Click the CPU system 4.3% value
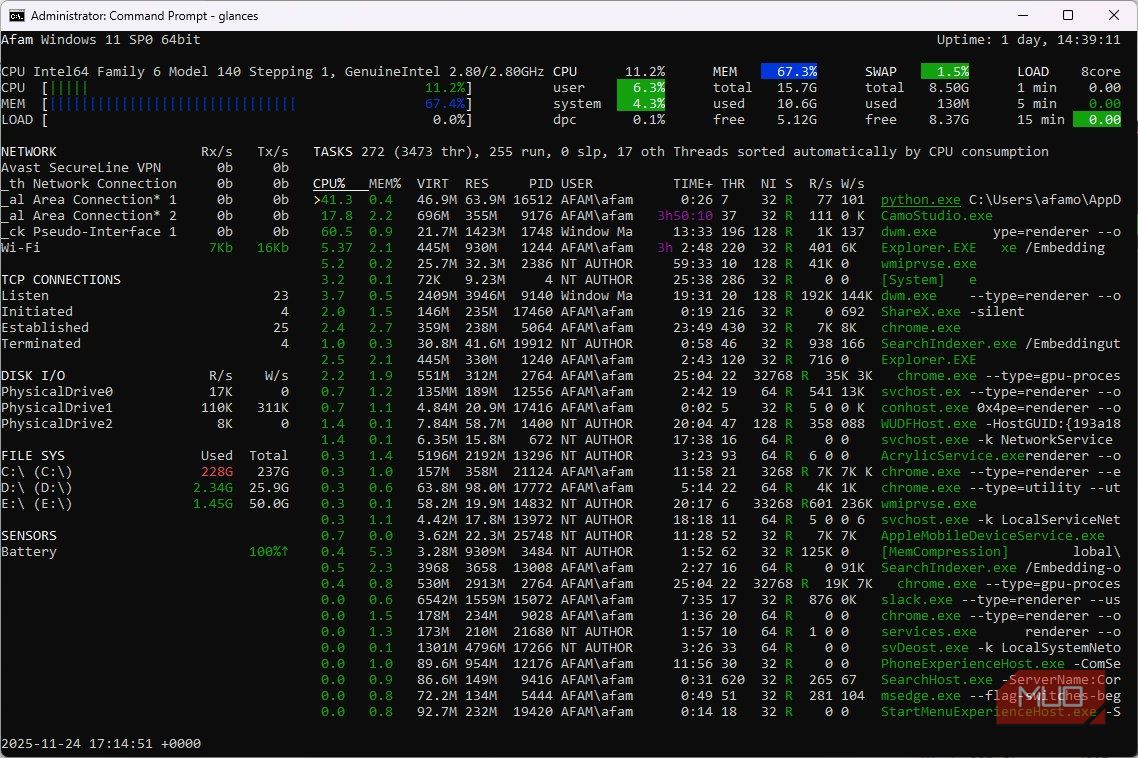Image resolution: width=1138 pixels, height=758 pixels. pos(641,103)
